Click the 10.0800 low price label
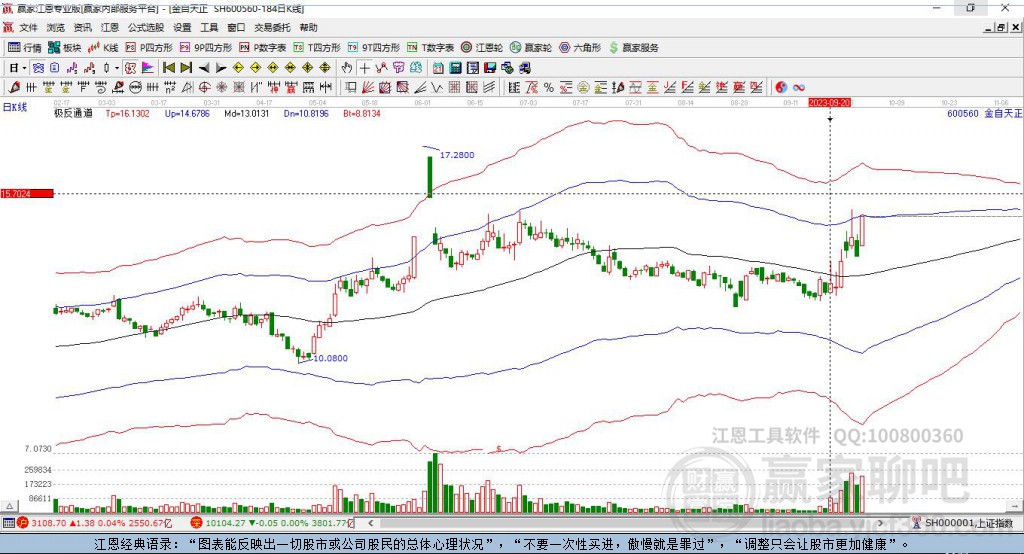 [330, 358]
